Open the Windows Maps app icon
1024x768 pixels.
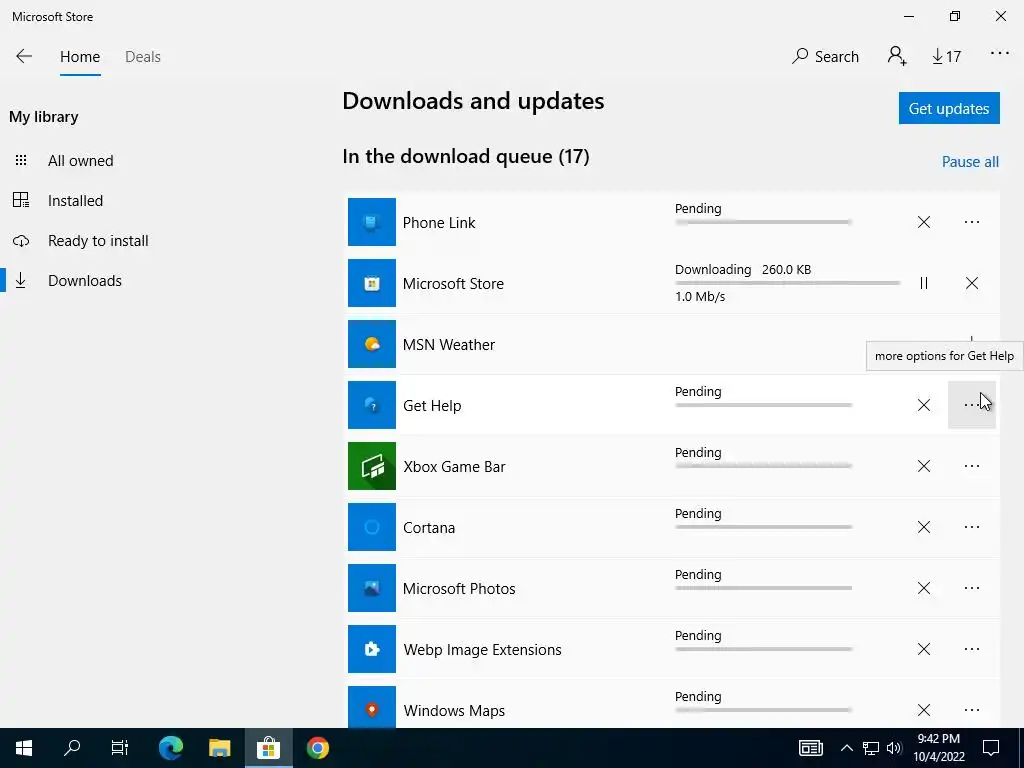click(x=372, y=707)
